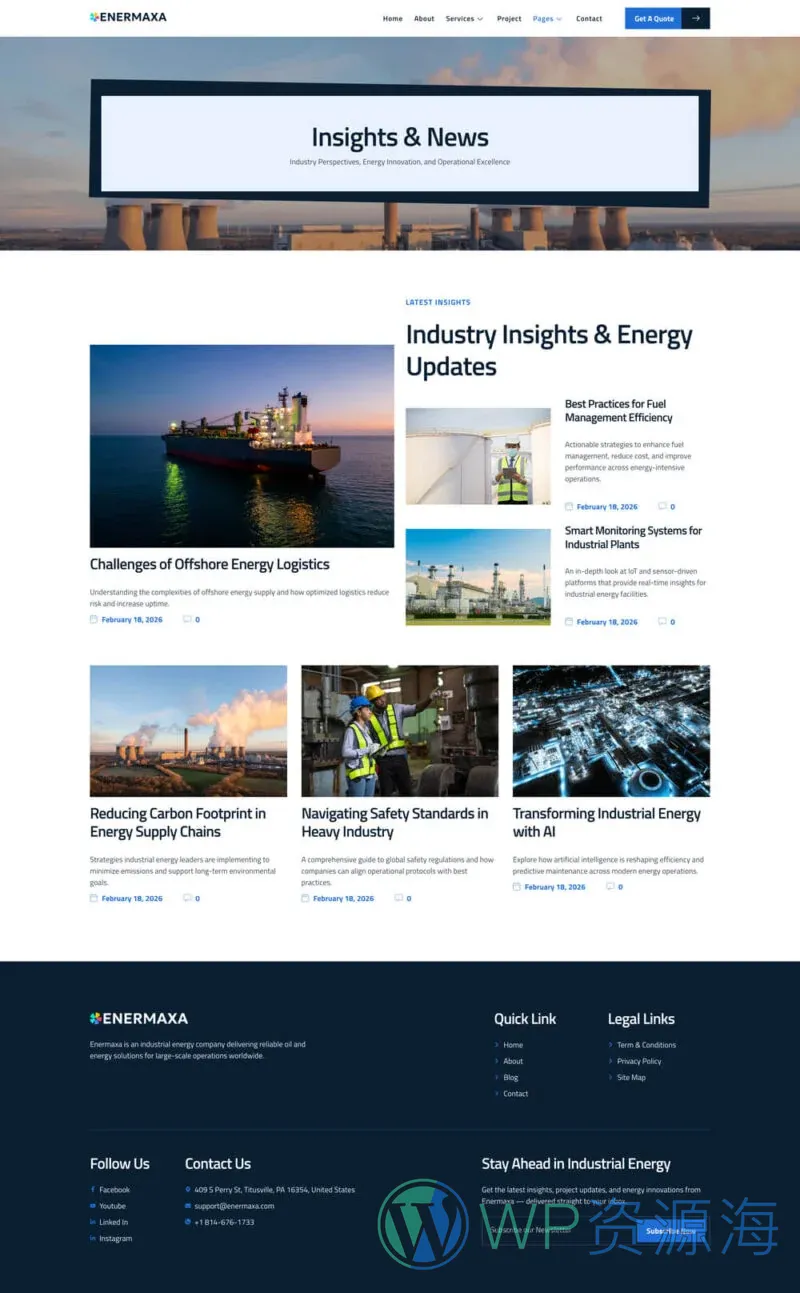Screen dimensions: 800x1293
Task: Open Reducing Carbon Footprint in Energy Supply Chains
Action: tap(178, 822)
